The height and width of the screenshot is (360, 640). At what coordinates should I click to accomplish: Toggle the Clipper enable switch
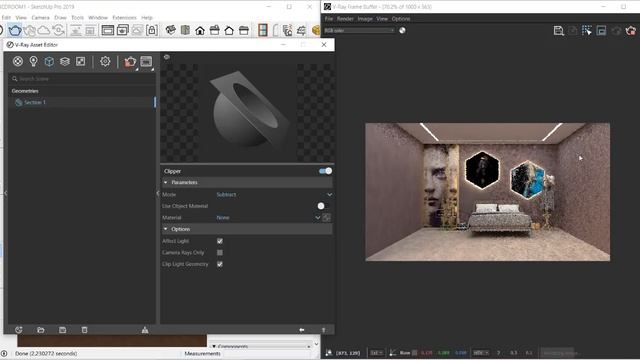click(325, 171)
